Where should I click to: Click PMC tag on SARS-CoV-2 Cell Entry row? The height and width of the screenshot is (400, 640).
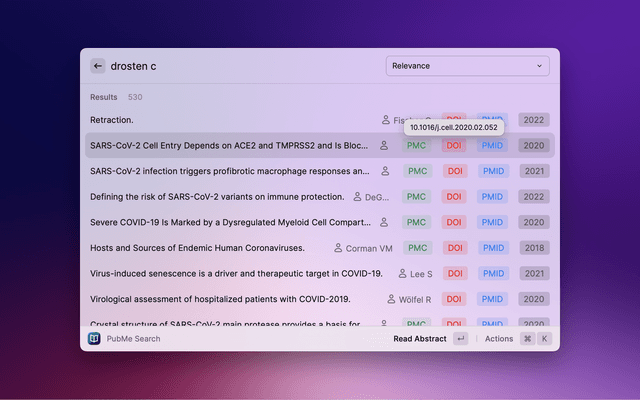pyautogui.click(x=417, y=146)
